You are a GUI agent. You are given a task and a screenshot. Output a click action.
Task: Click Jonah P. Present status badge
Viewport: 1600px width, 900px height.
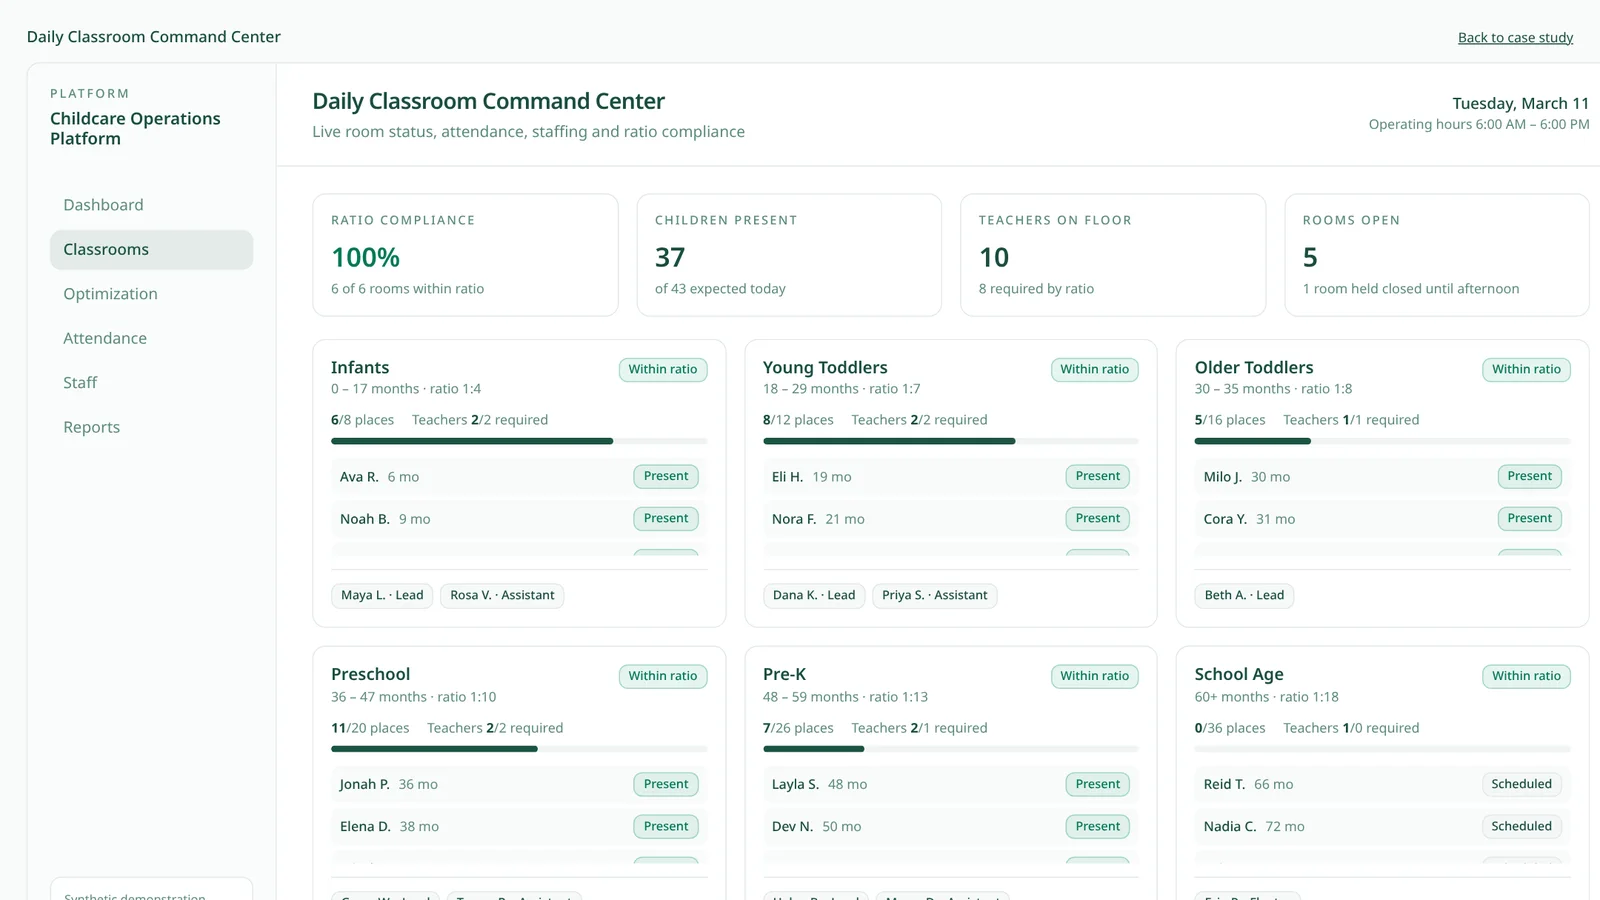click(666, 784)
